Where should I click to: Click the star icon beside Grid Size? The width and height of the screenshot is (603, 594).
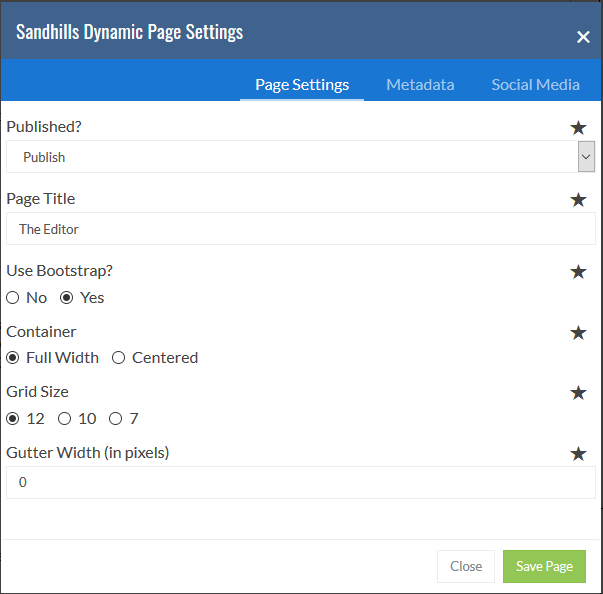(x=578, y=393)
